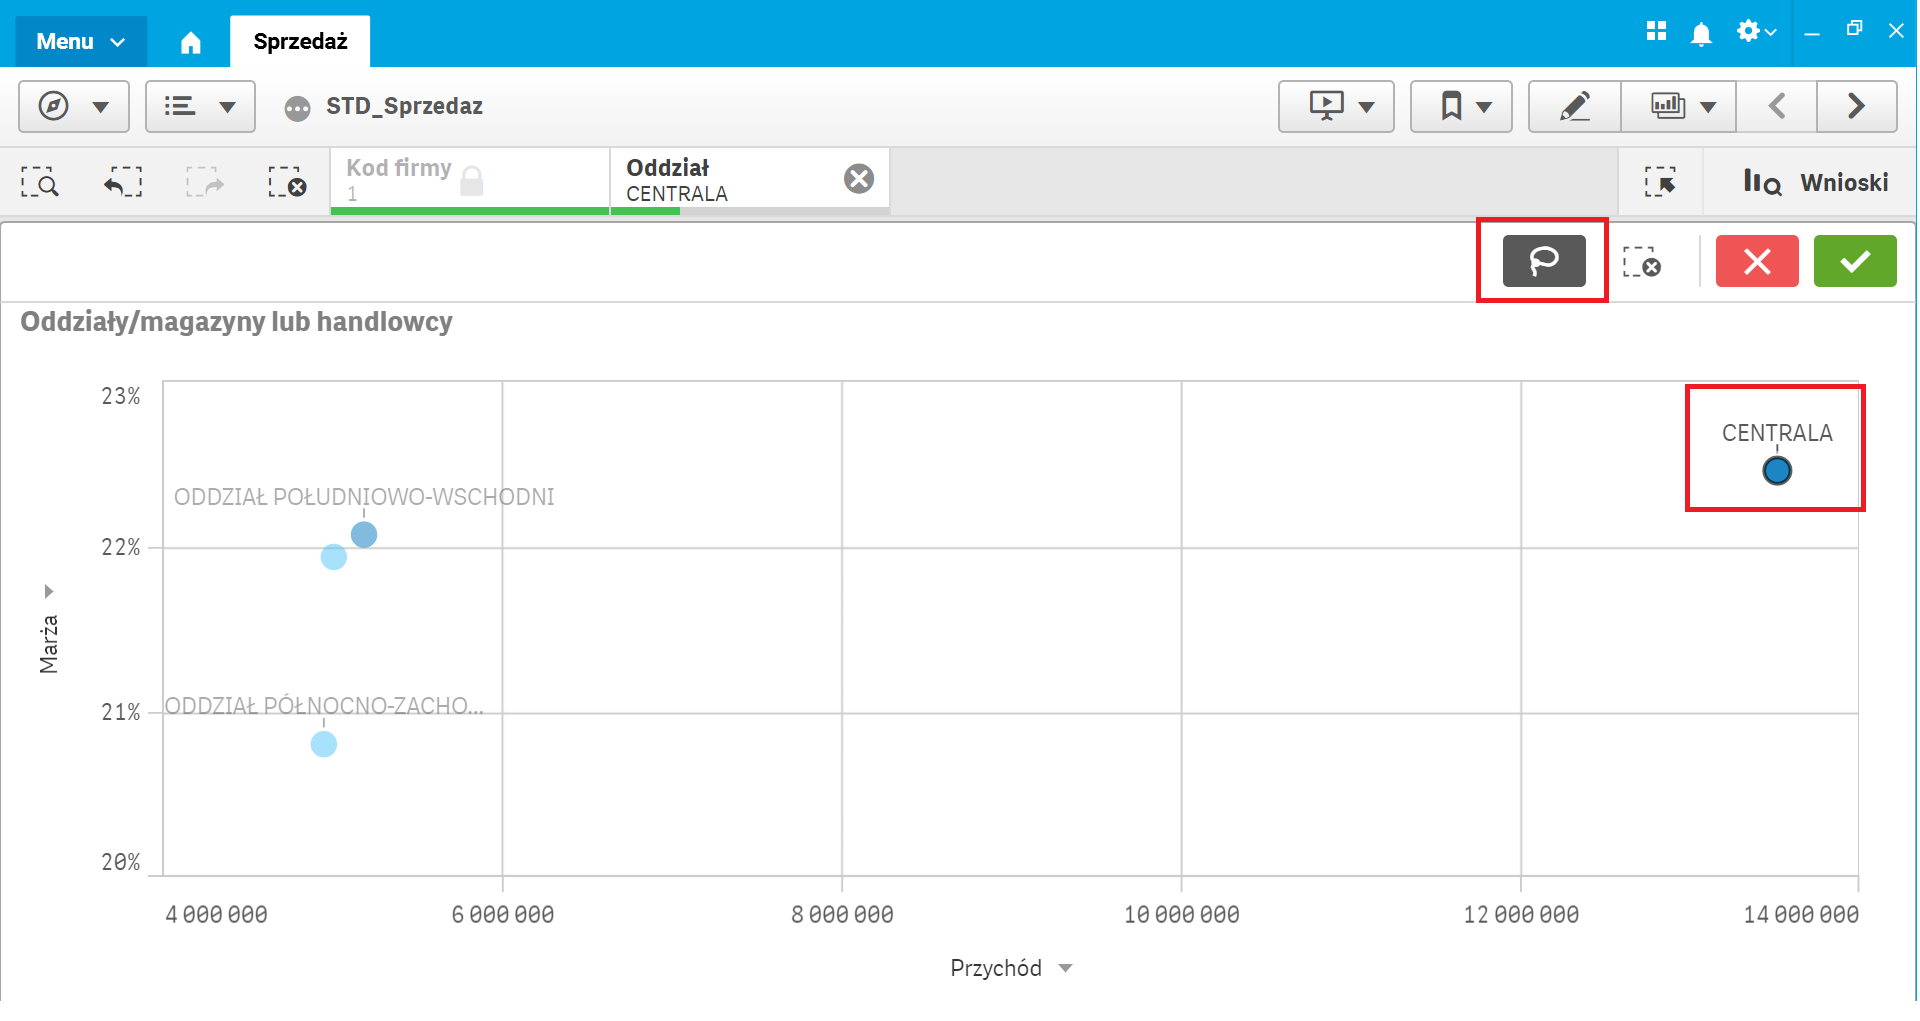Open the Menu dropdown
The image size is (1920, 1021).
[x=81, y=41]
